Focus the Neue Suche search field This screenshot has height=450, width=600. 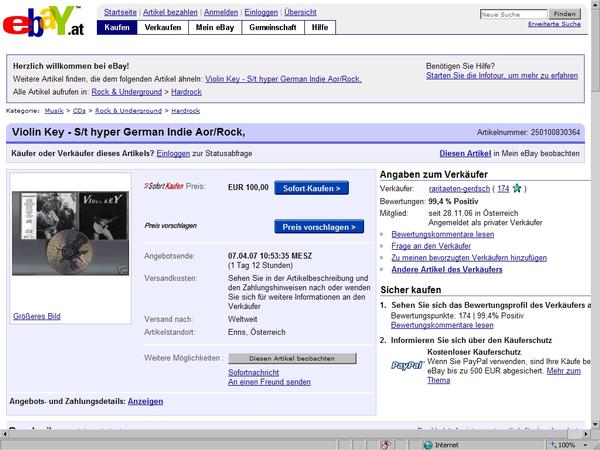(513, 14)
